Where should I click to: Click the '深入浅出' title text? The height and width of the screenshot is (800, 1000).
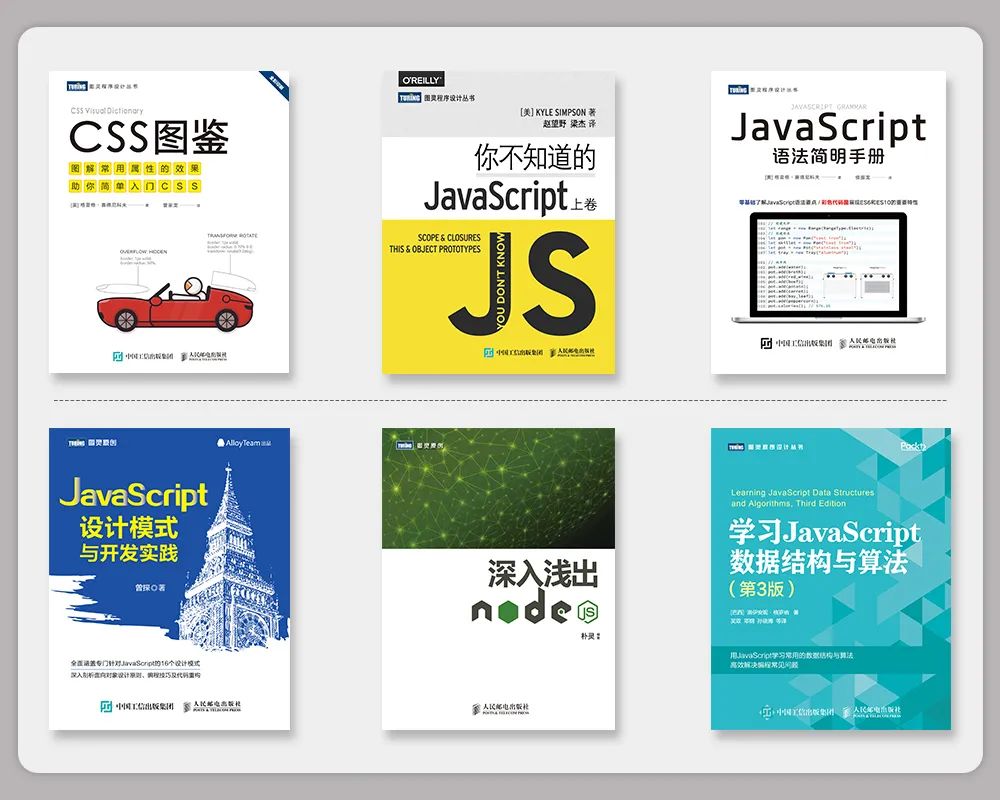click(543, 573)
